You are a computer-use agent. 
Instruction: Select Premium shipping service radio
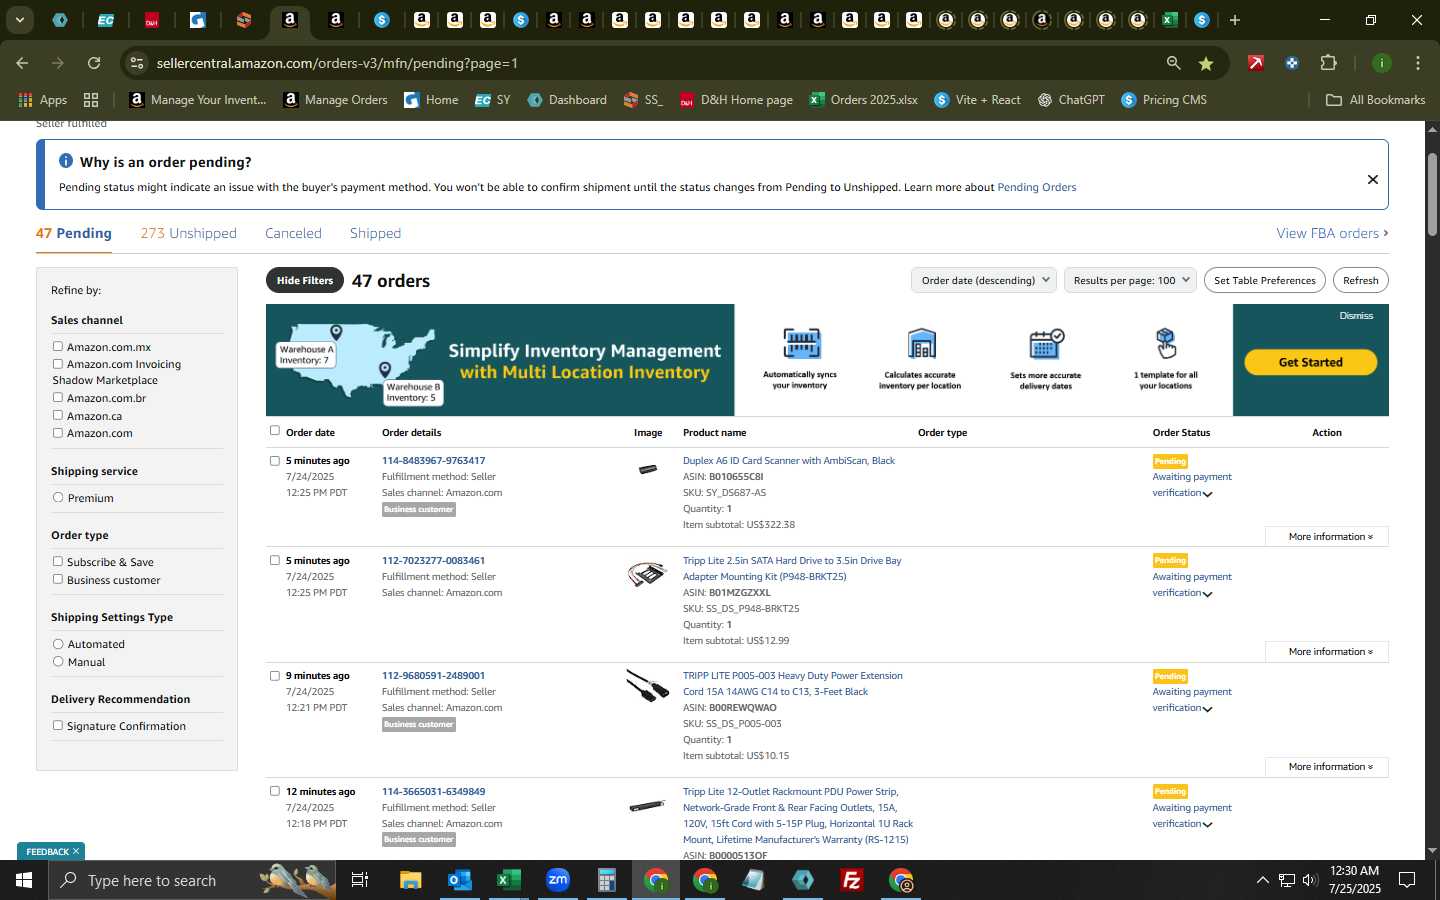coord(58,497)
